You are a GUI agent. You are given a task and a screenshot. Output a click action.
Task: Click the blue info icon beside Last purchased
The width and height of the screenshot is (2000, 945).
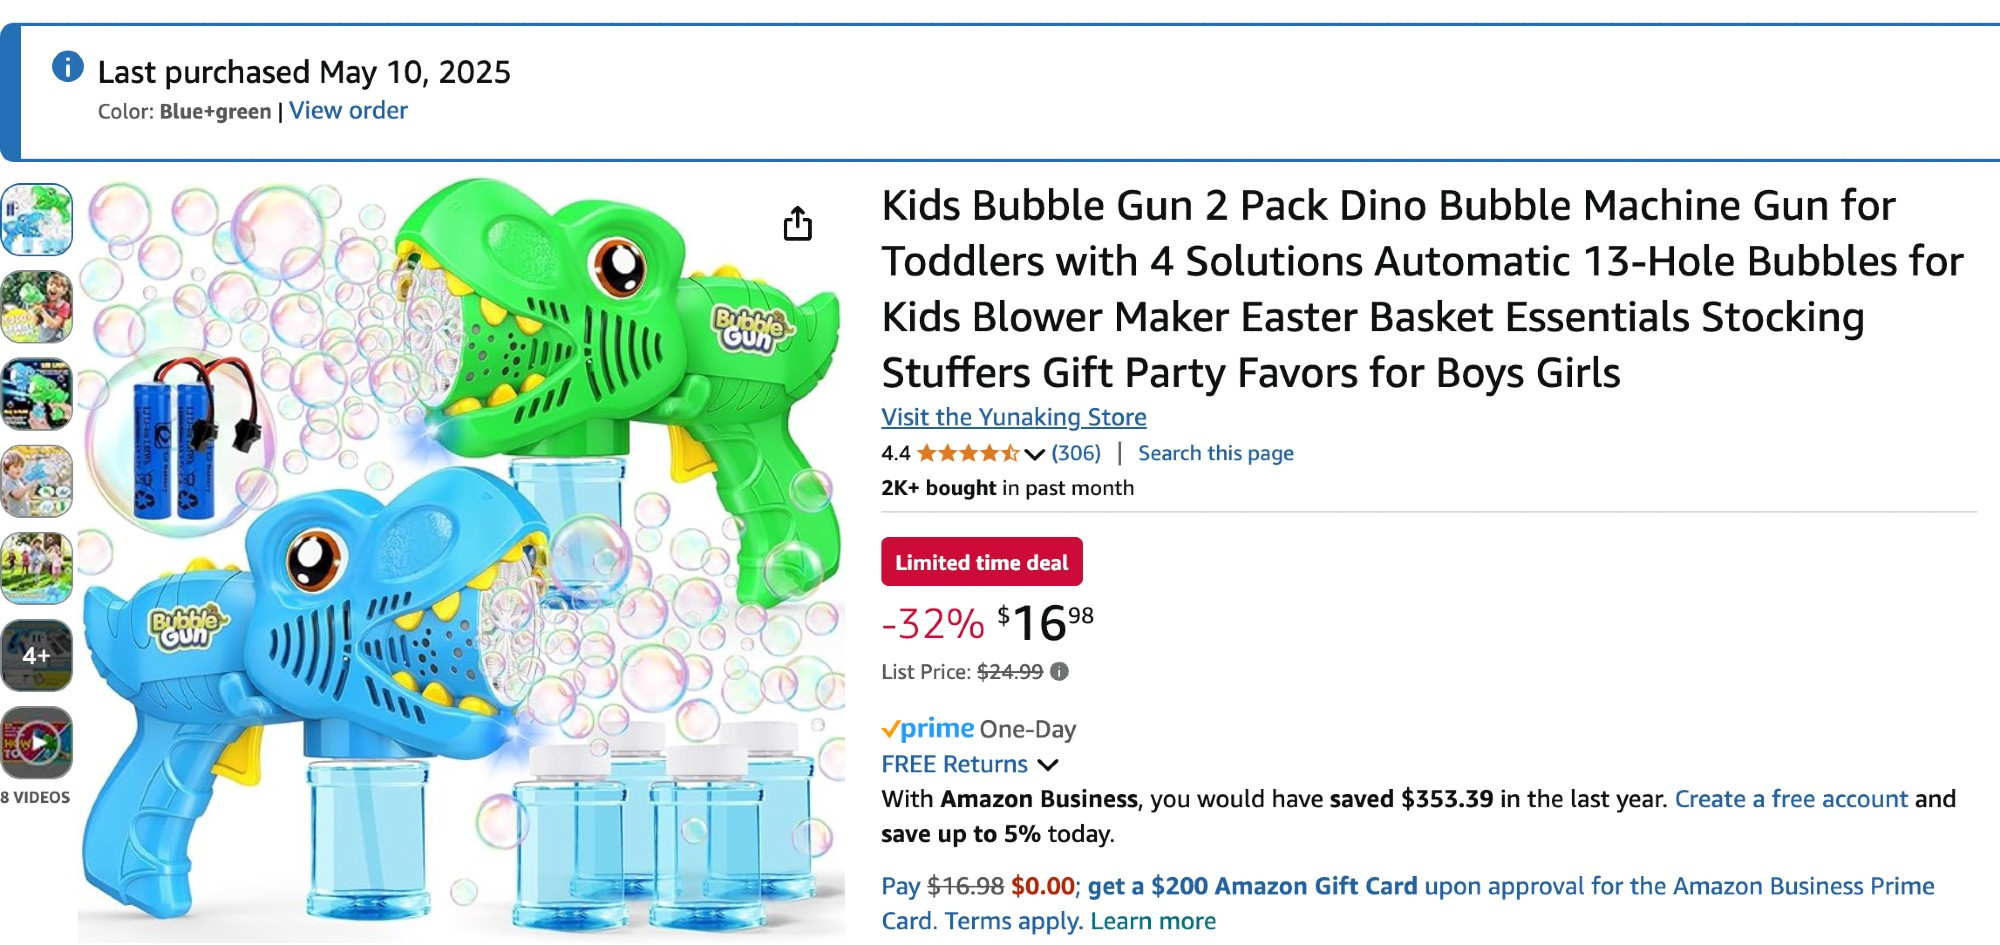tap(67, 68)
